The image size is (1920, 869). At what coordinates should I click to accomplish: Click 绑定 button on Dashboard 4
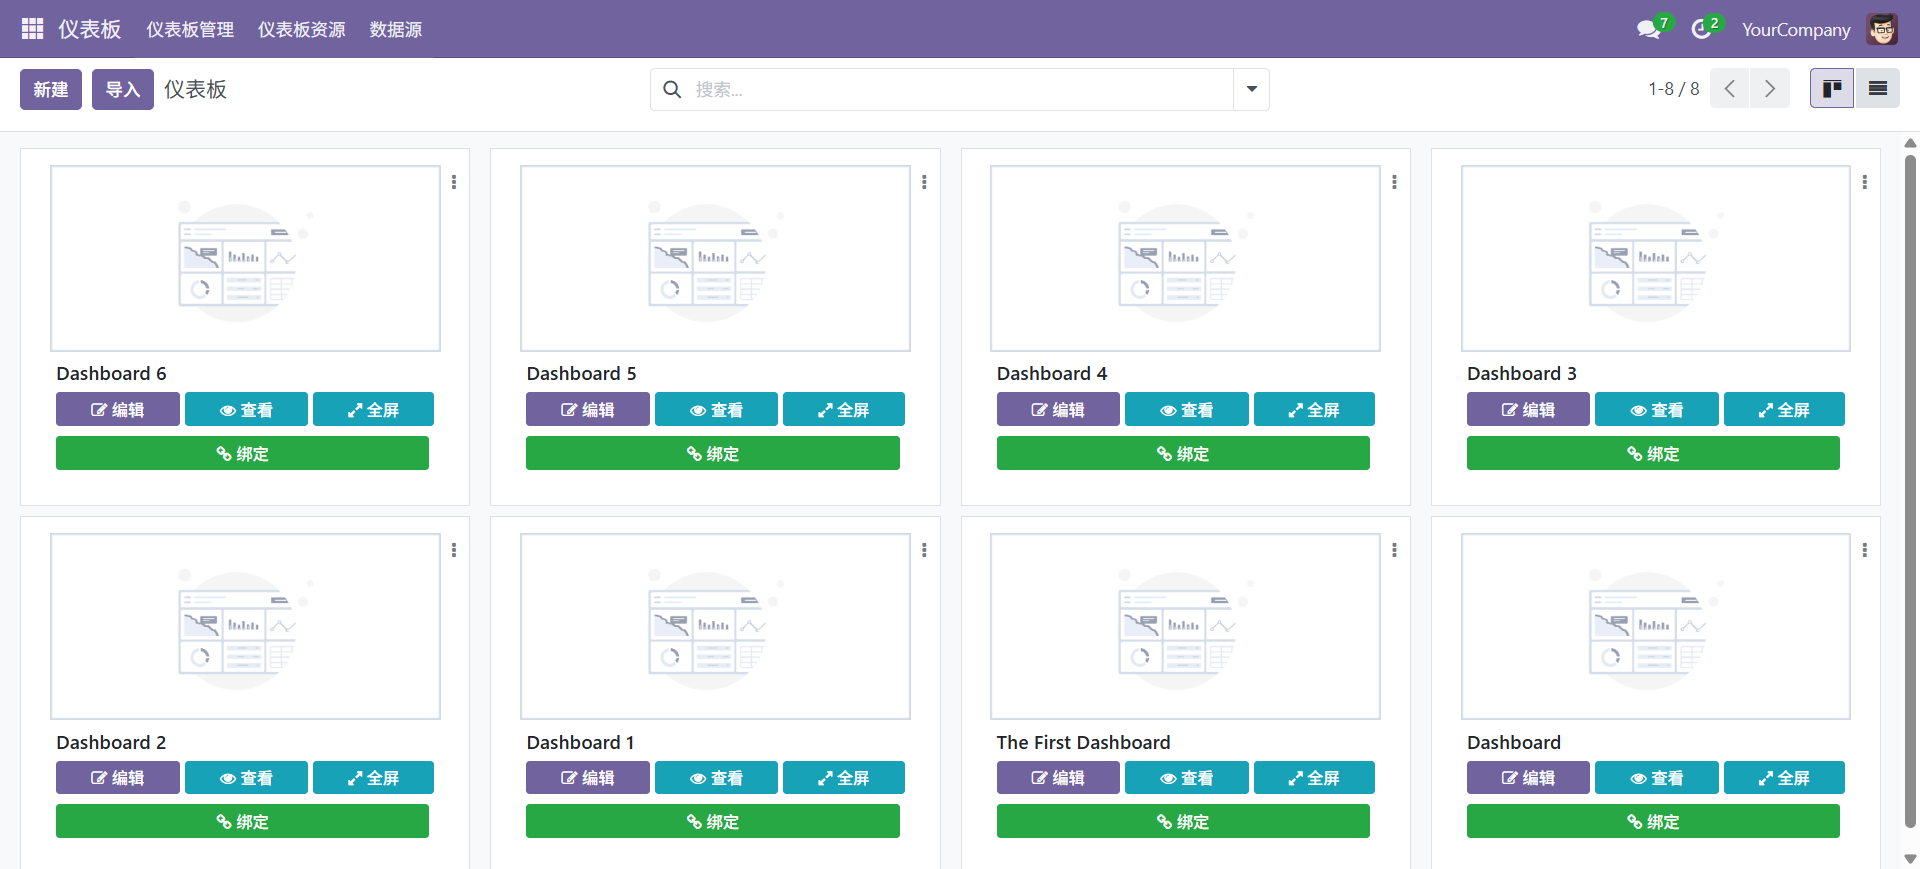coord(1183,454)
